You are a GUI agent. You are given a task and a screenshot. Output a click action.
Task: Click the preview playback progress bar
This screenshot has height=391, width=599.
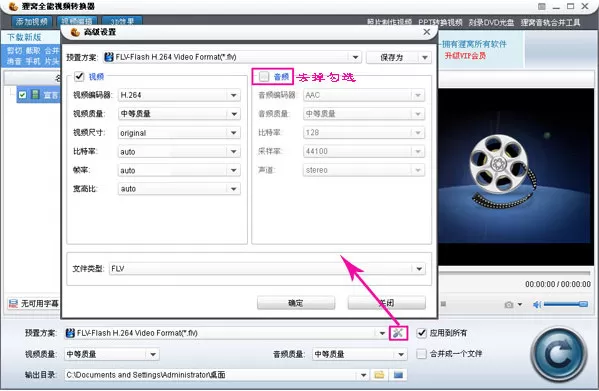(x=514, y=273)
